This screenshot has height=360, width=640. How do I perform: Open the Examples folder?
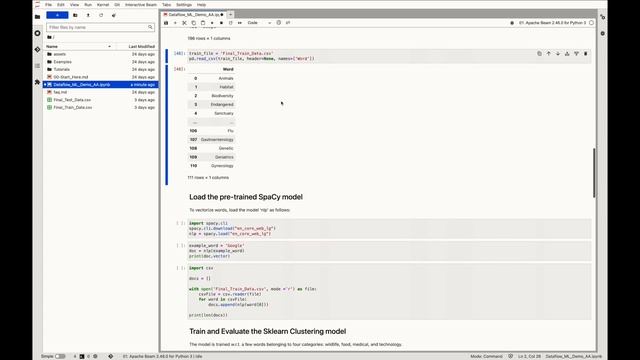100,62
